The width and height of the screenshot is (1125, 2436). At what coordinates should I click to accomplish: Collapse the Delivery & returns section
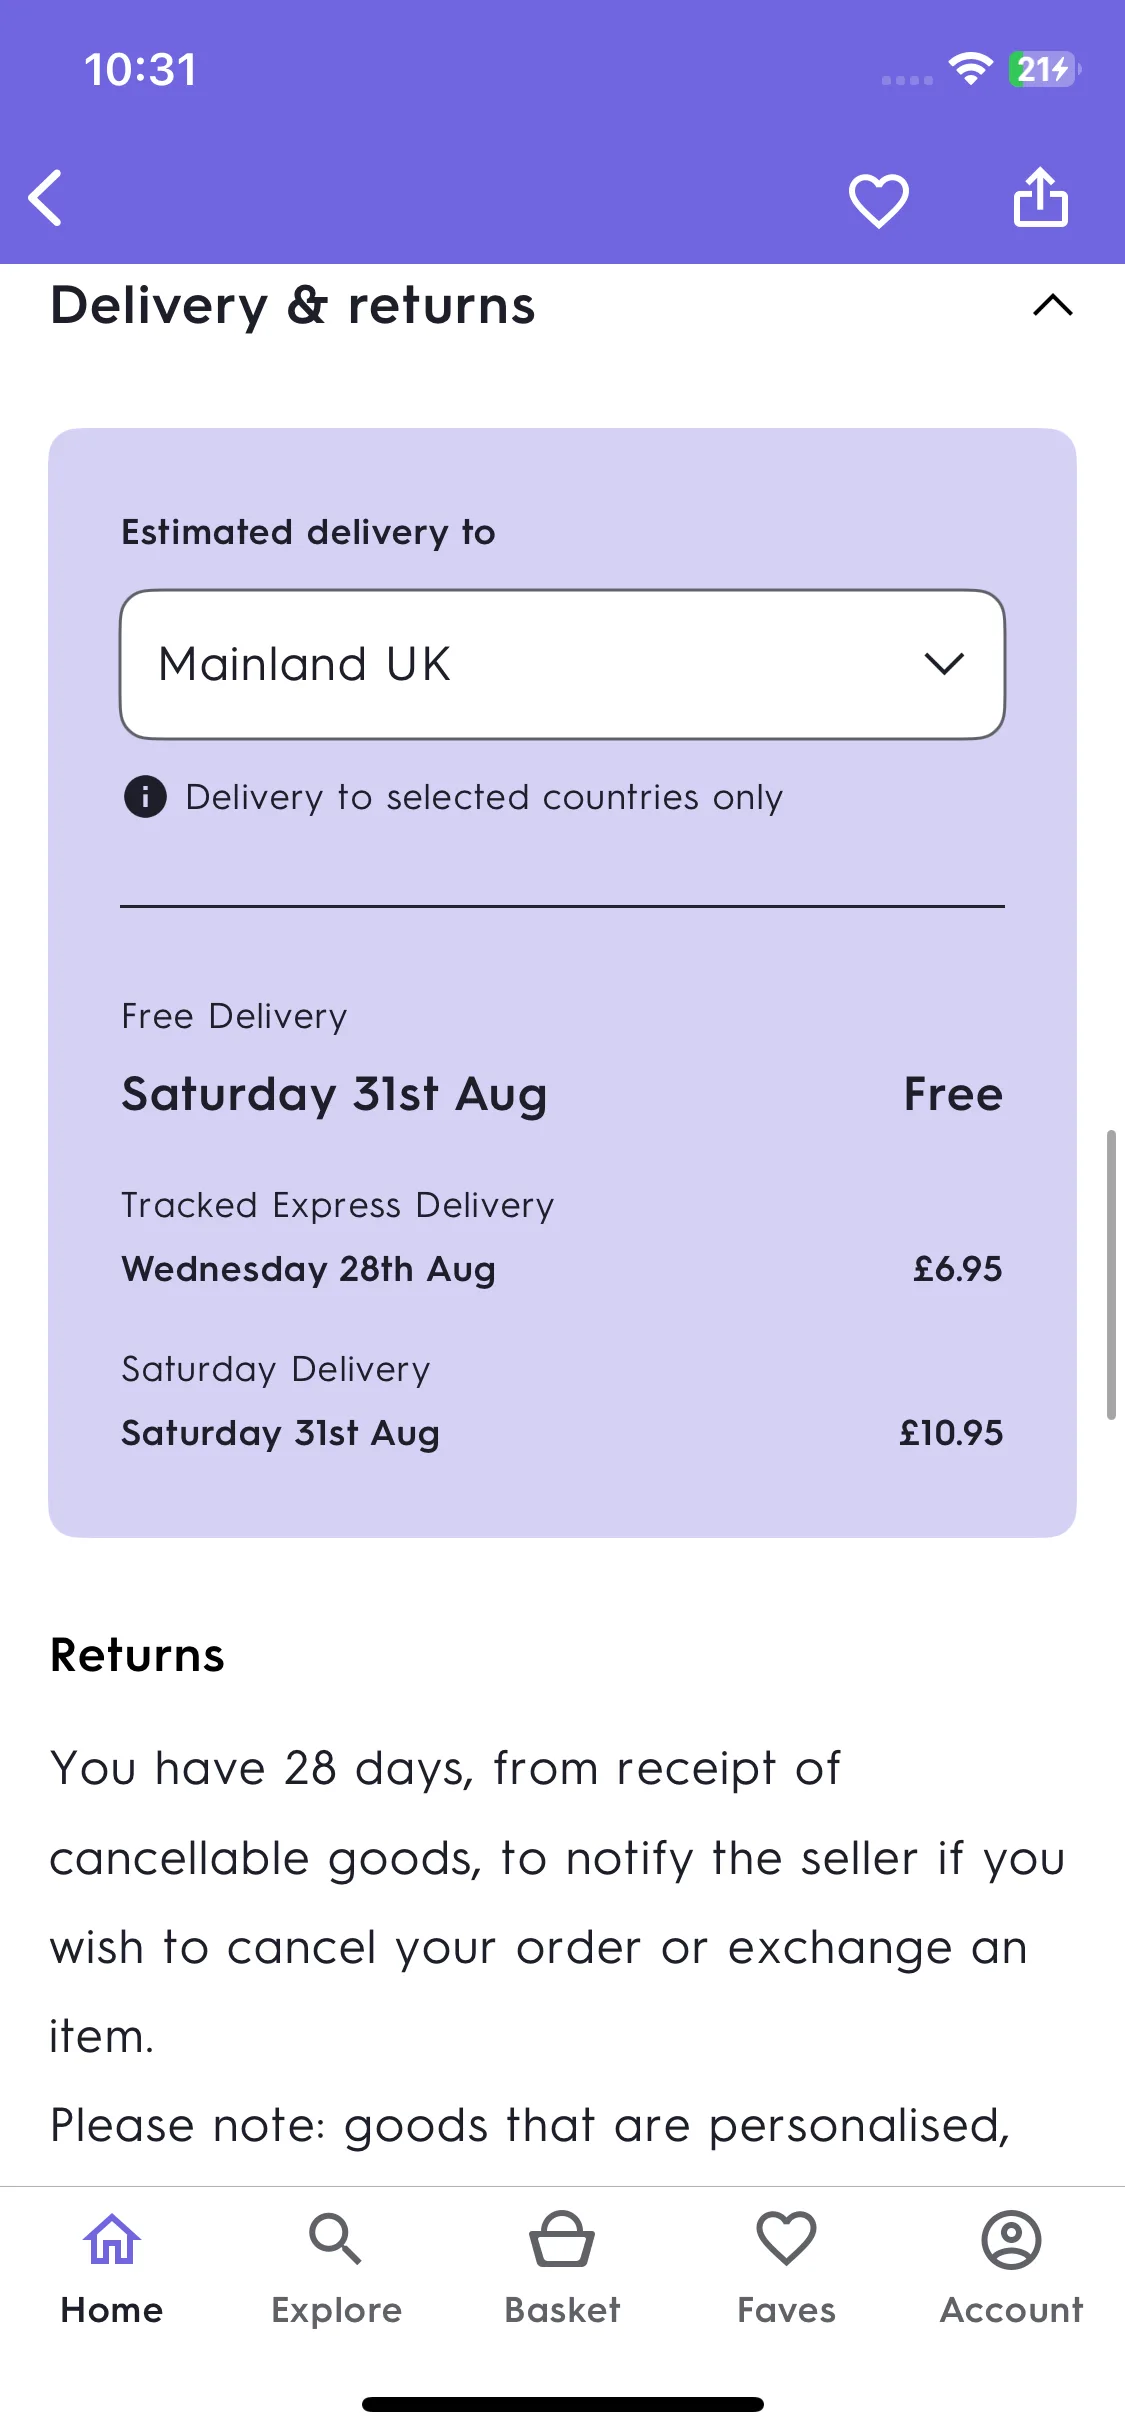[x=1052, y=305]
